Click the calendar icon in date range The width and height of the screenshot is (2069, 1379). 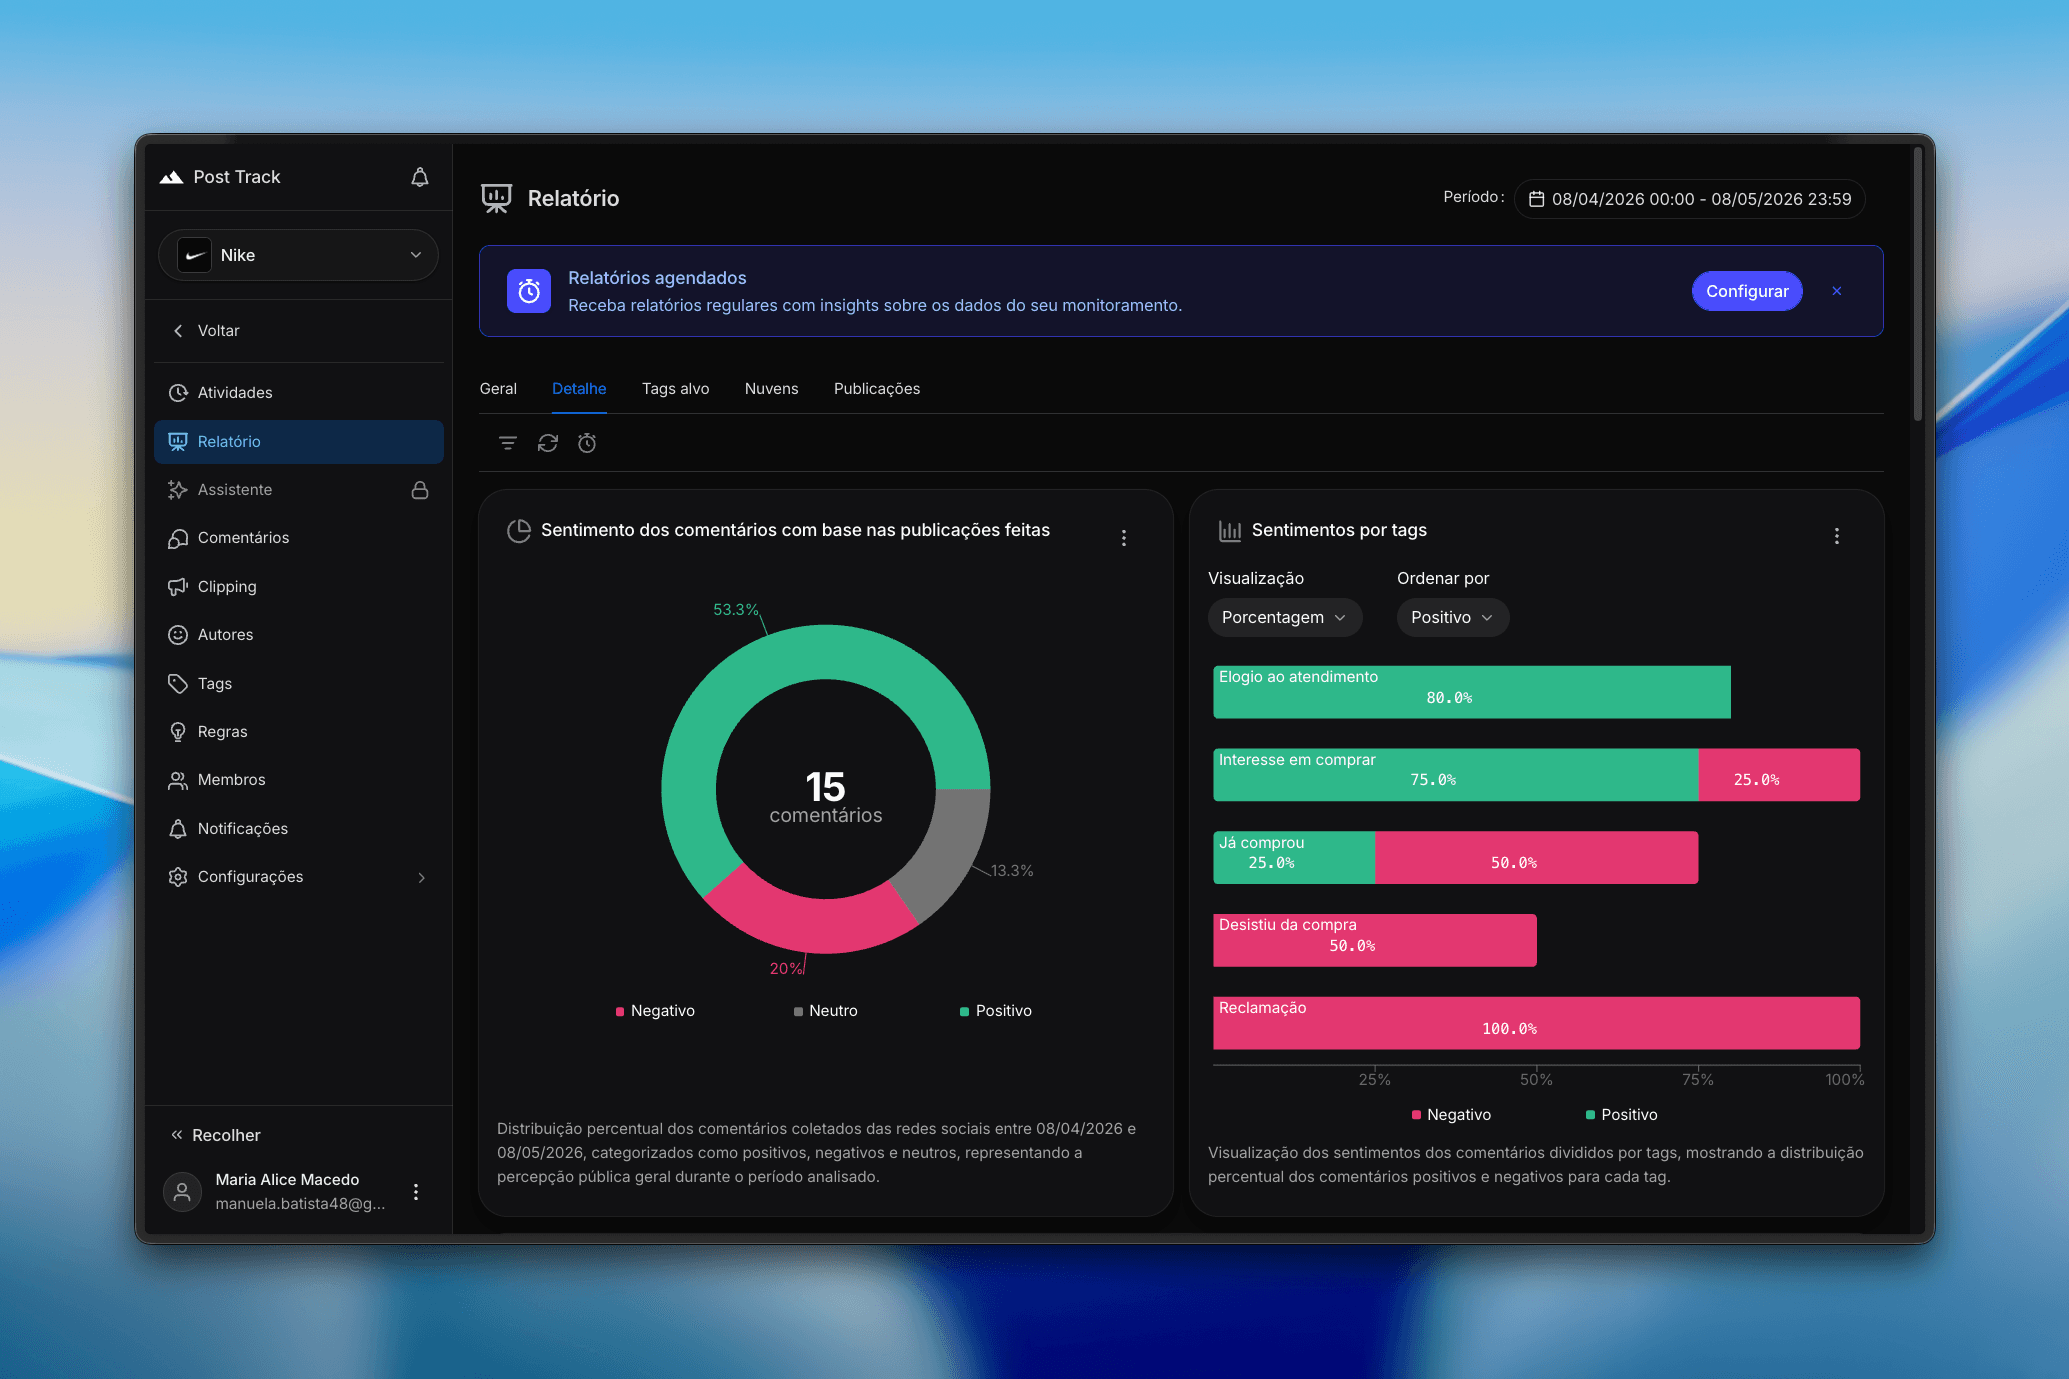(x=1537, y=199)
